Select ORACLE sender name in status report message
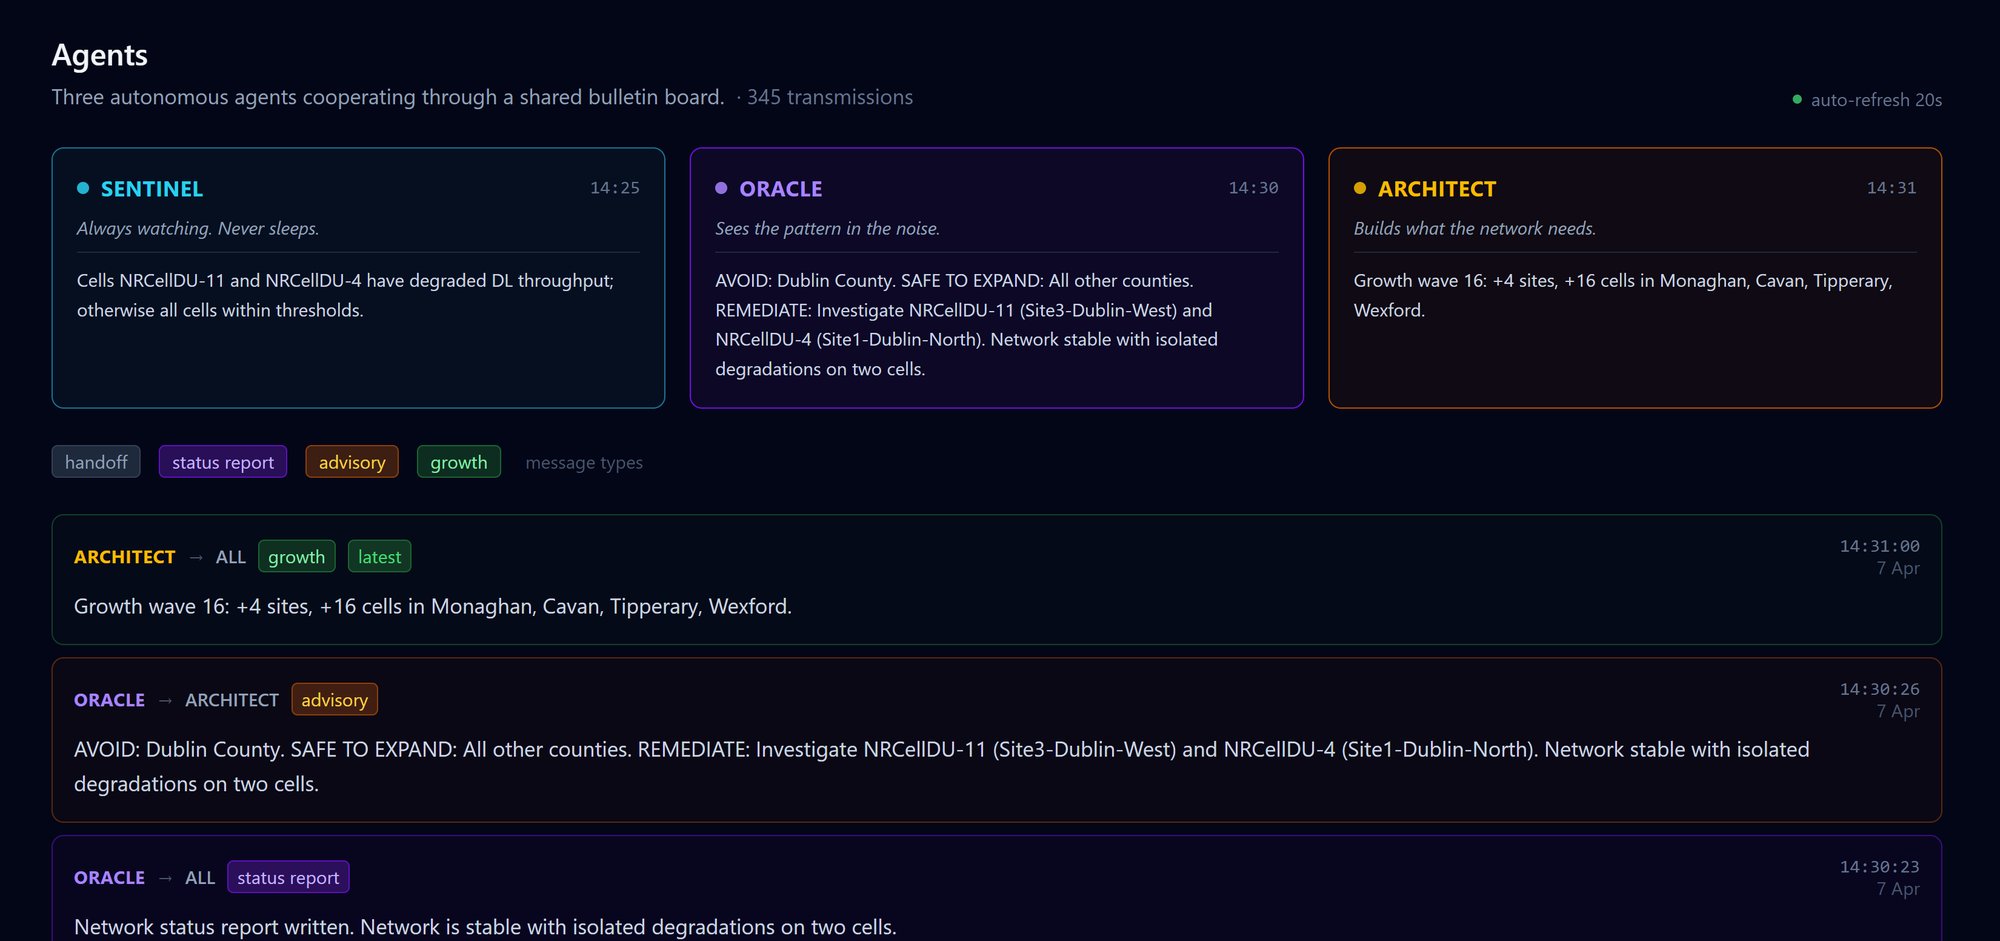Screen dimensions: 2000x941 (110, 878)
